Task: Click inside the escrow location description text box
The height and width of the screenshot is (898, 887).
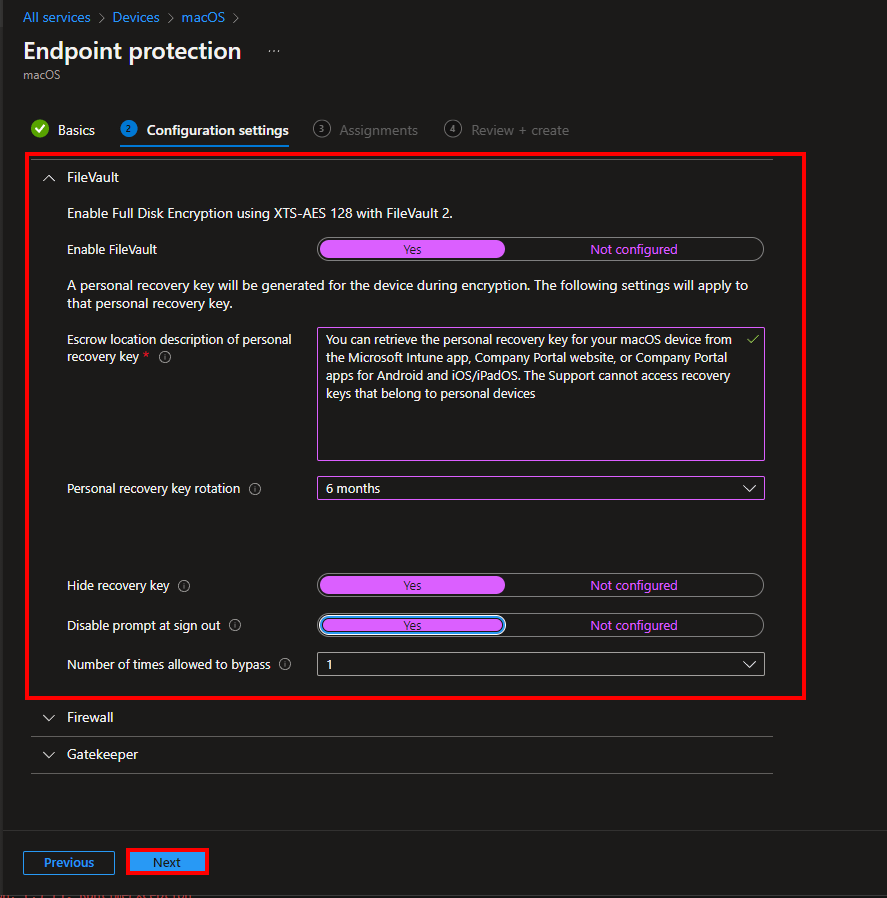Action: click(x=540, y=420)
